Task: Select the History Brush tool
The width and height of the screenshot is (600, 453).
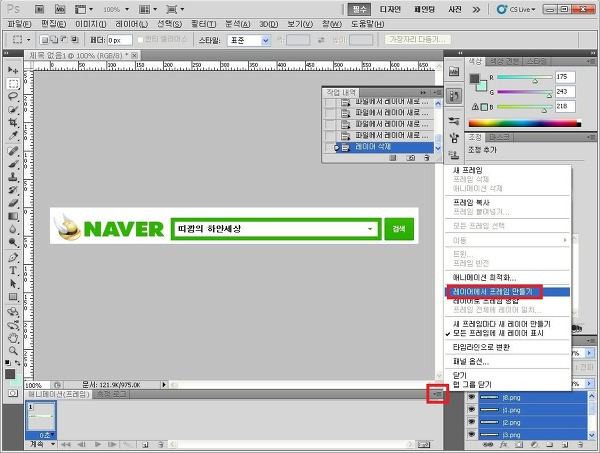Action: click(x=13, y=190)
